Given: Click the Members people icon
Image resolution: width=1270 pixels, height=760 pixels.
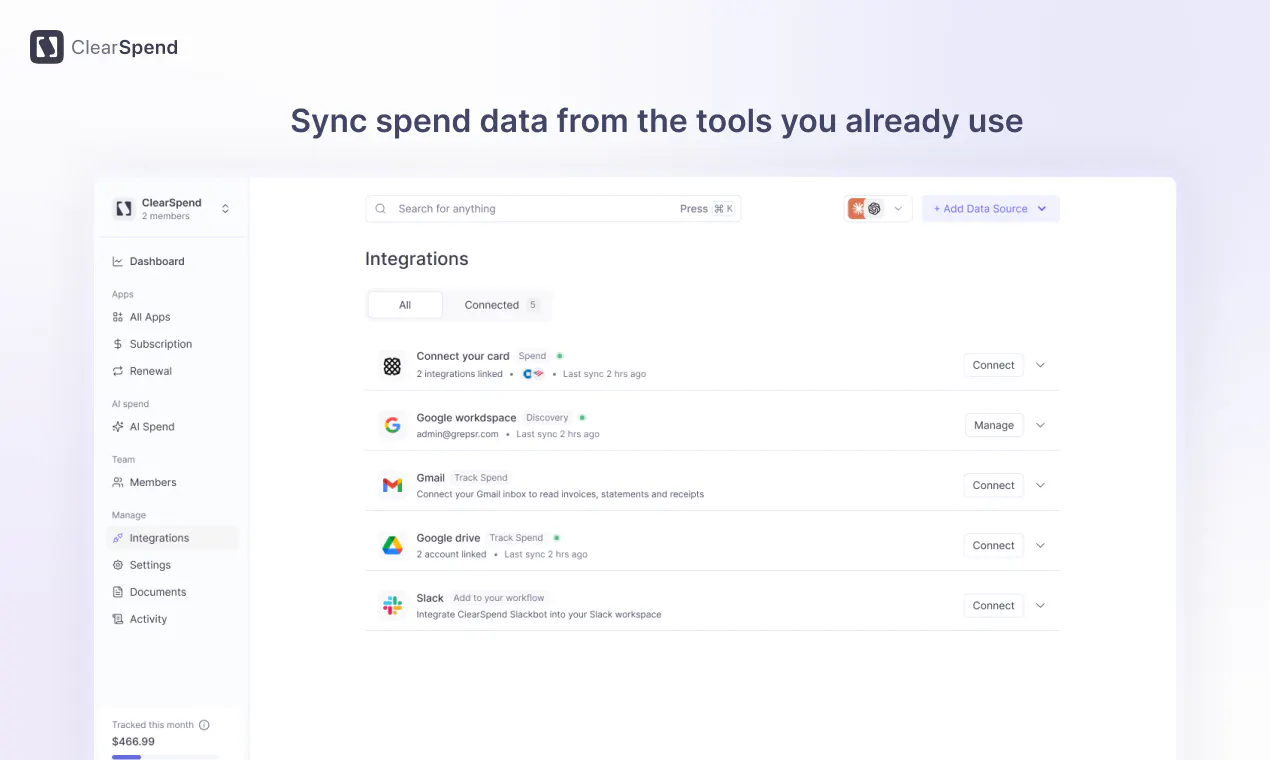Looking at the screenshot, I should click(118, 482).
